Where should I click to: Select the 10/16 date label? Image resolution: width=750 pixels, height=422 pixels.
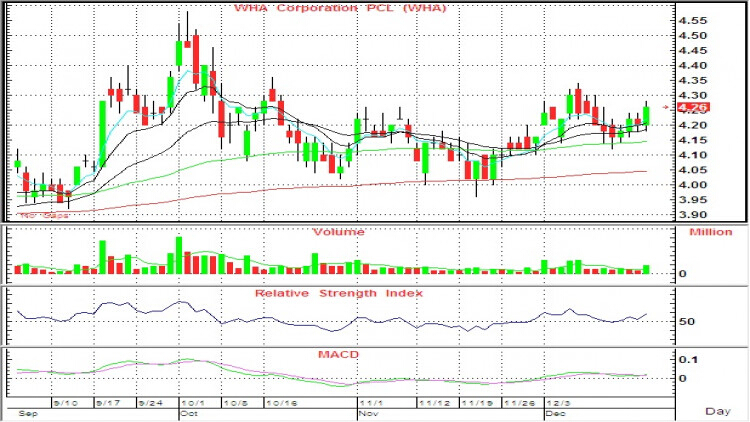click(282, 403)
